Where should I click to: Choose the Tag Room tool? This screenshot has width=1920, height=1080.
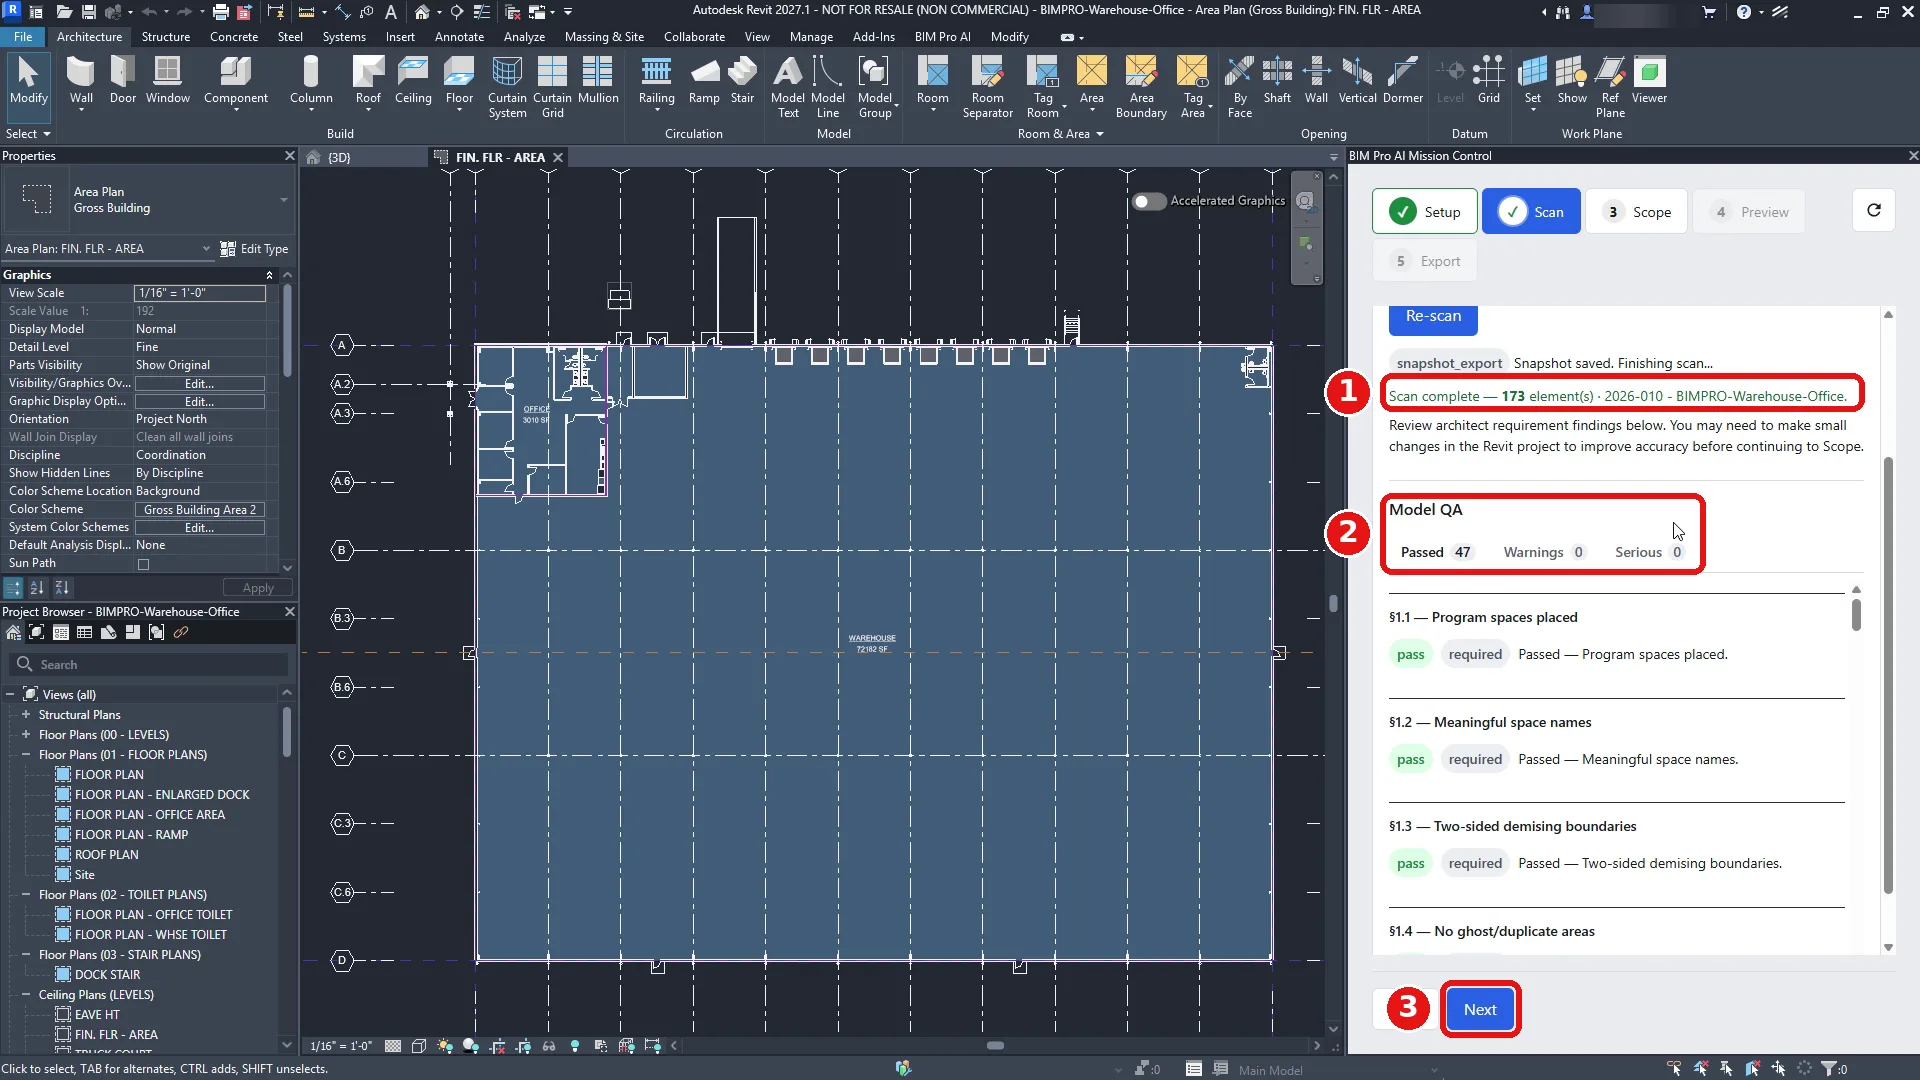point(1043,87)
